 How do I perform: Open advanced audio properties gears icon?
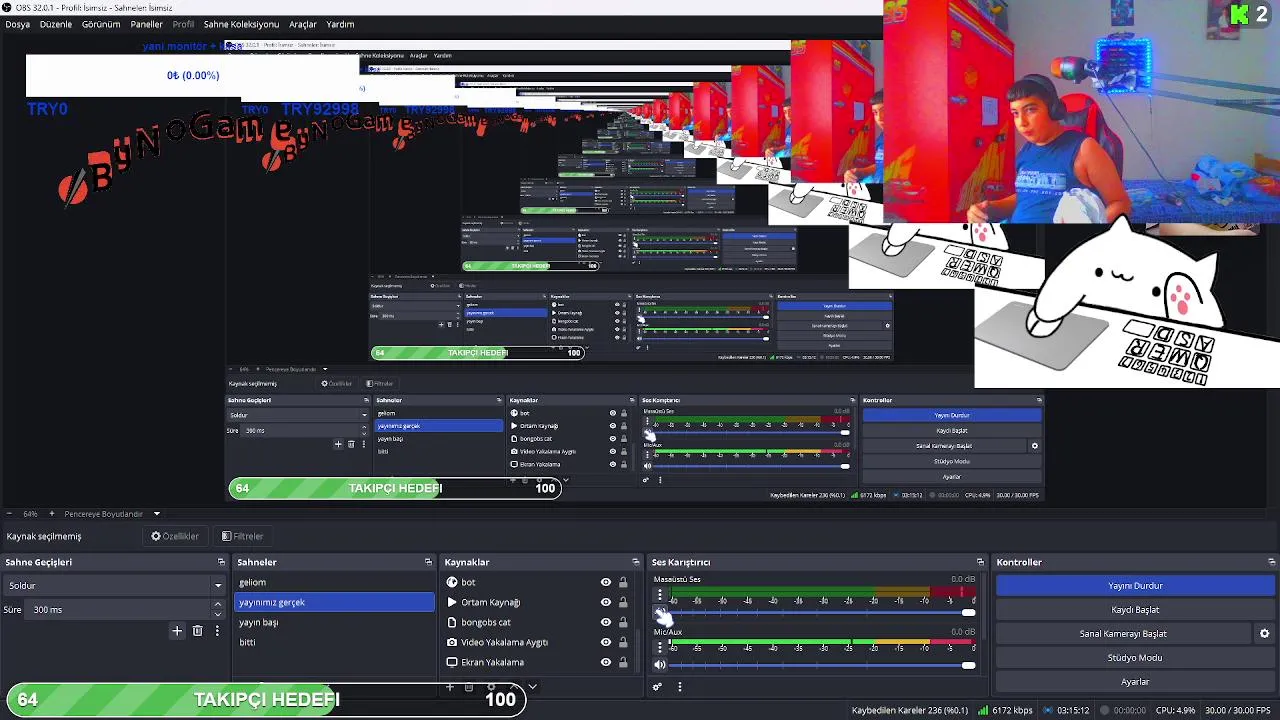(657, 687)
